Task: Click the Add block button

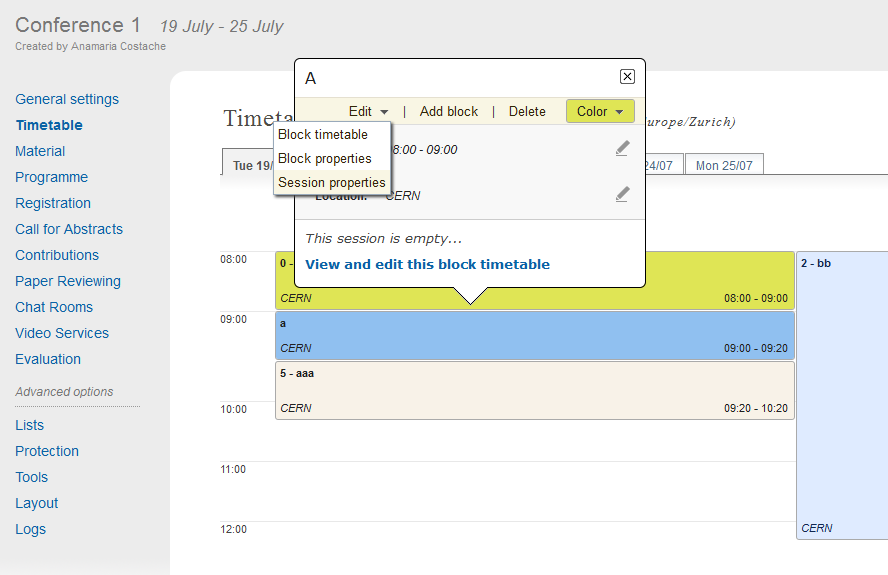Action: (x=449, y=112)
